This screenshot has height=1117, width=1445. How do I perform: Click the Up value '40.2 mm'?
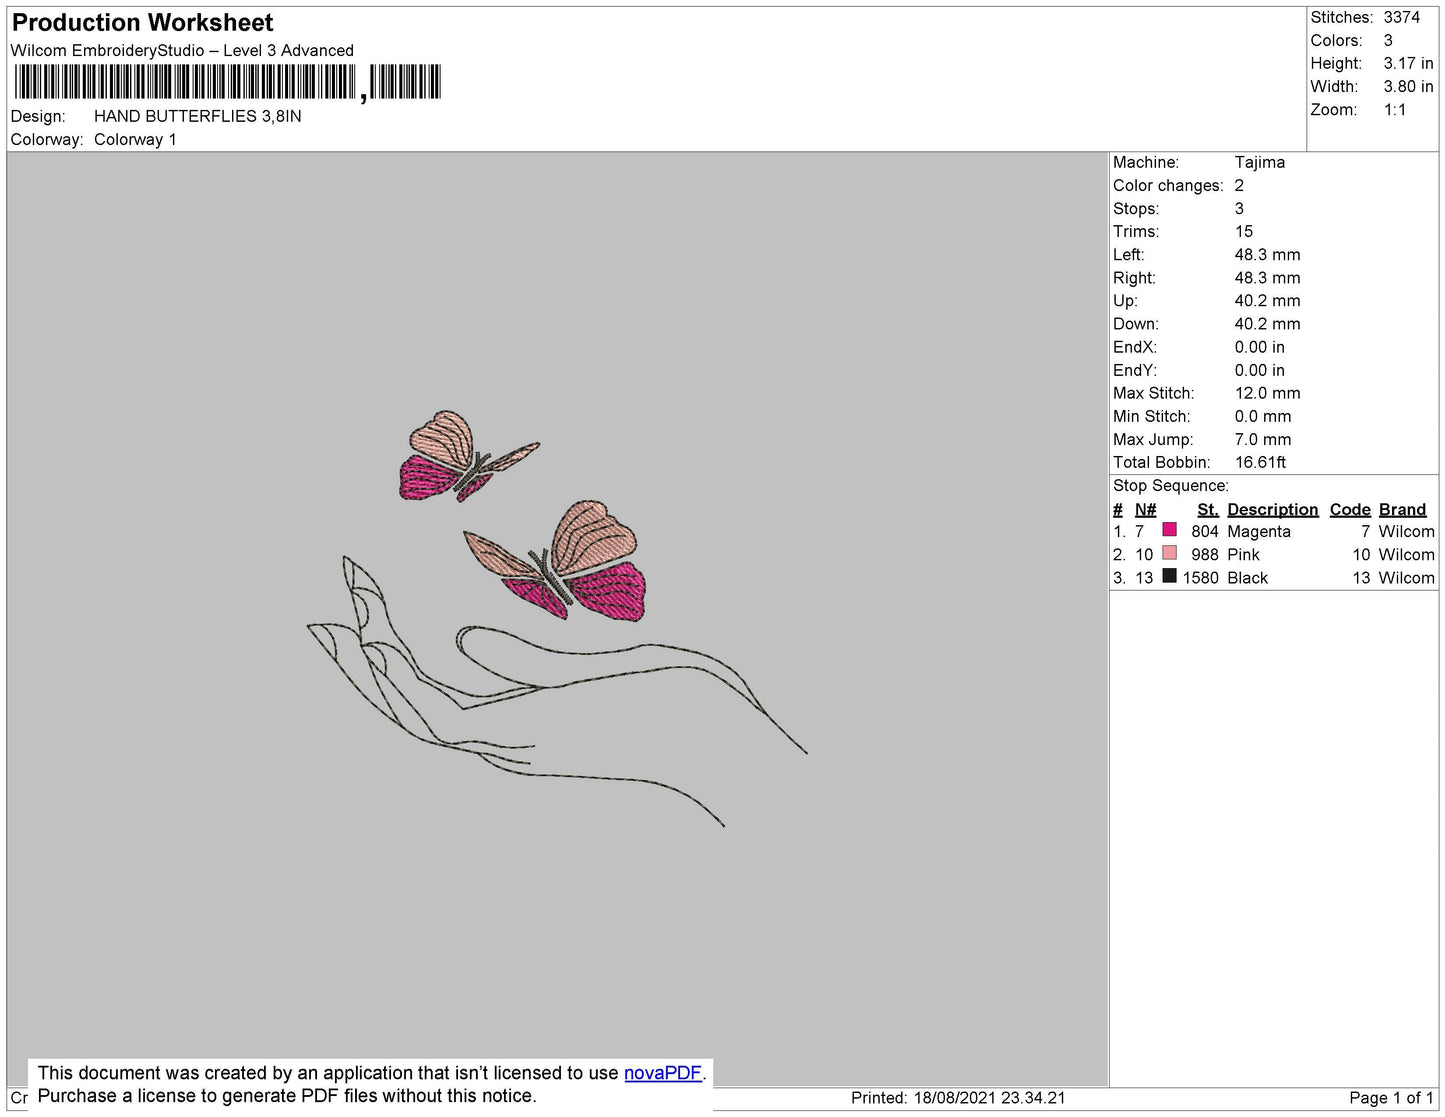click(x=1267, y=301)
